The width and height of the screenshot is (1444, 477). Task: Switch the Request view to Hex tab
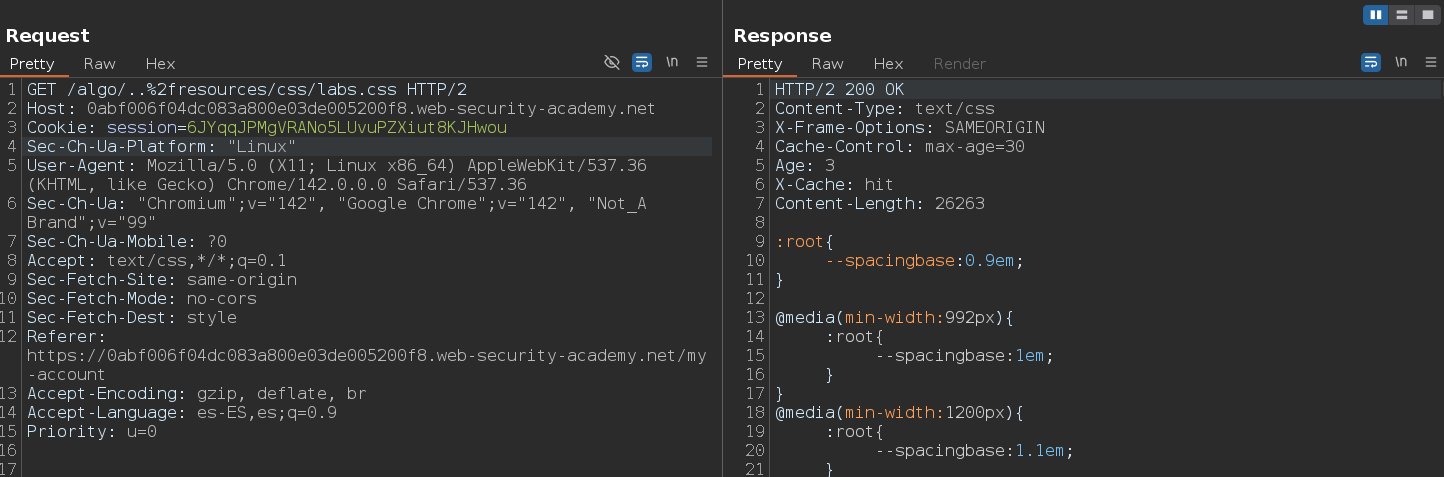[160, 63]
